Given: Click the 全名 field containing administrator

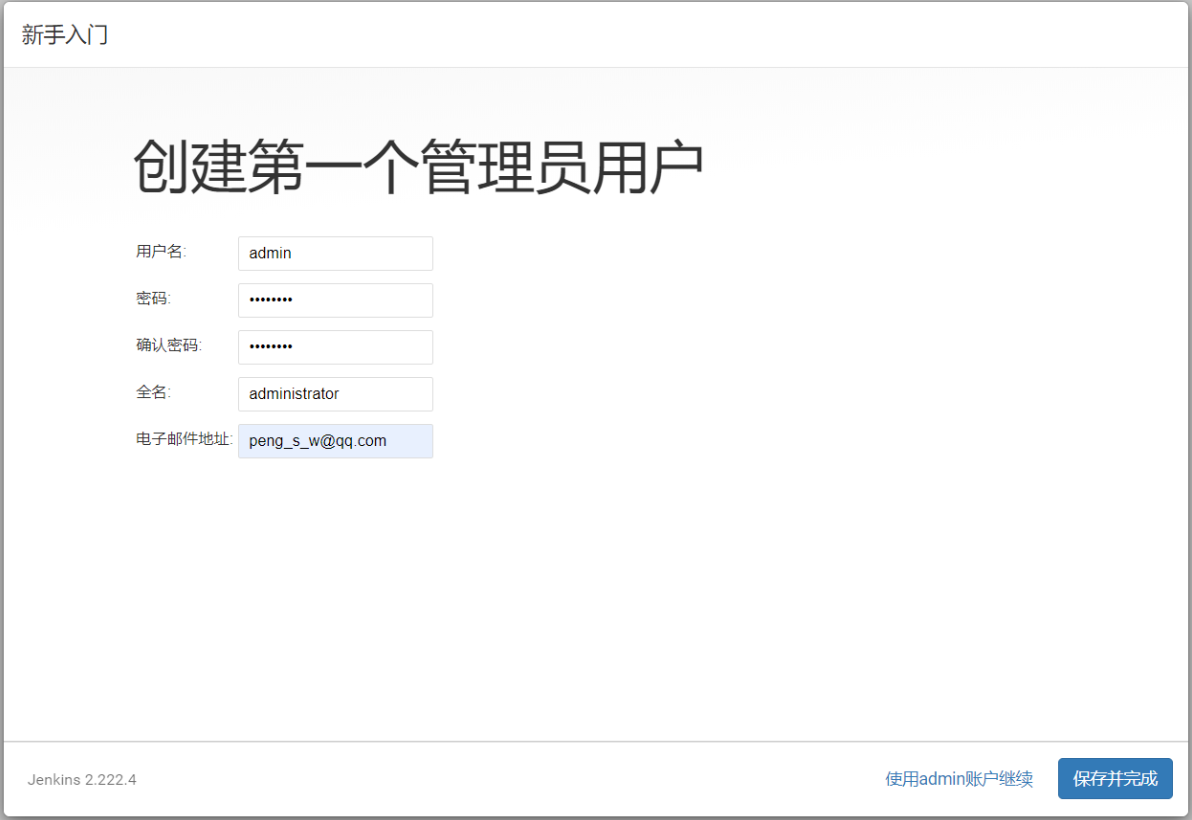Looking at the screenshot, I should pyautogui.click(x=335, y=394).
